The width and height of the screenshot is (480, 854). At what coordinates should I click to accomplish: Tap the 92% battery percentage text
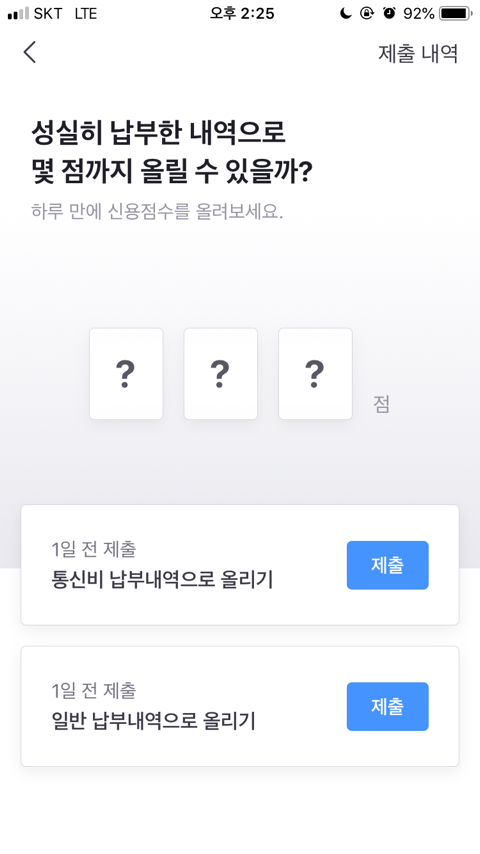[x=418, y=14]
